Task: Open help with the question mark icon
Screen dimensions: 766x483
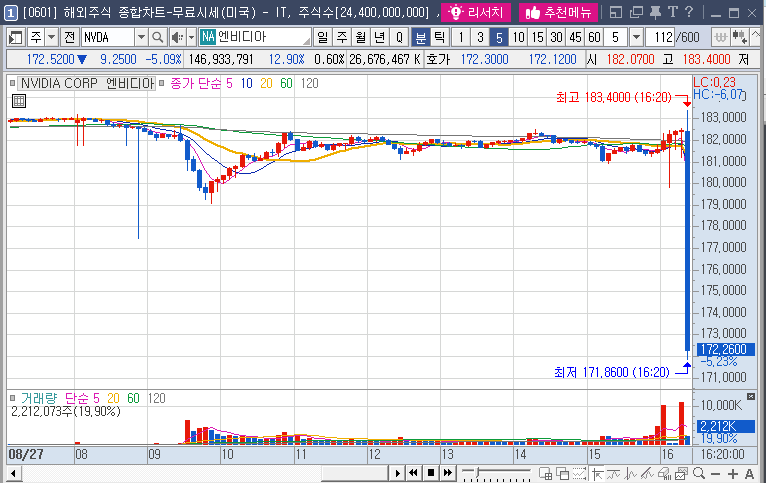Action: [688, 12]
